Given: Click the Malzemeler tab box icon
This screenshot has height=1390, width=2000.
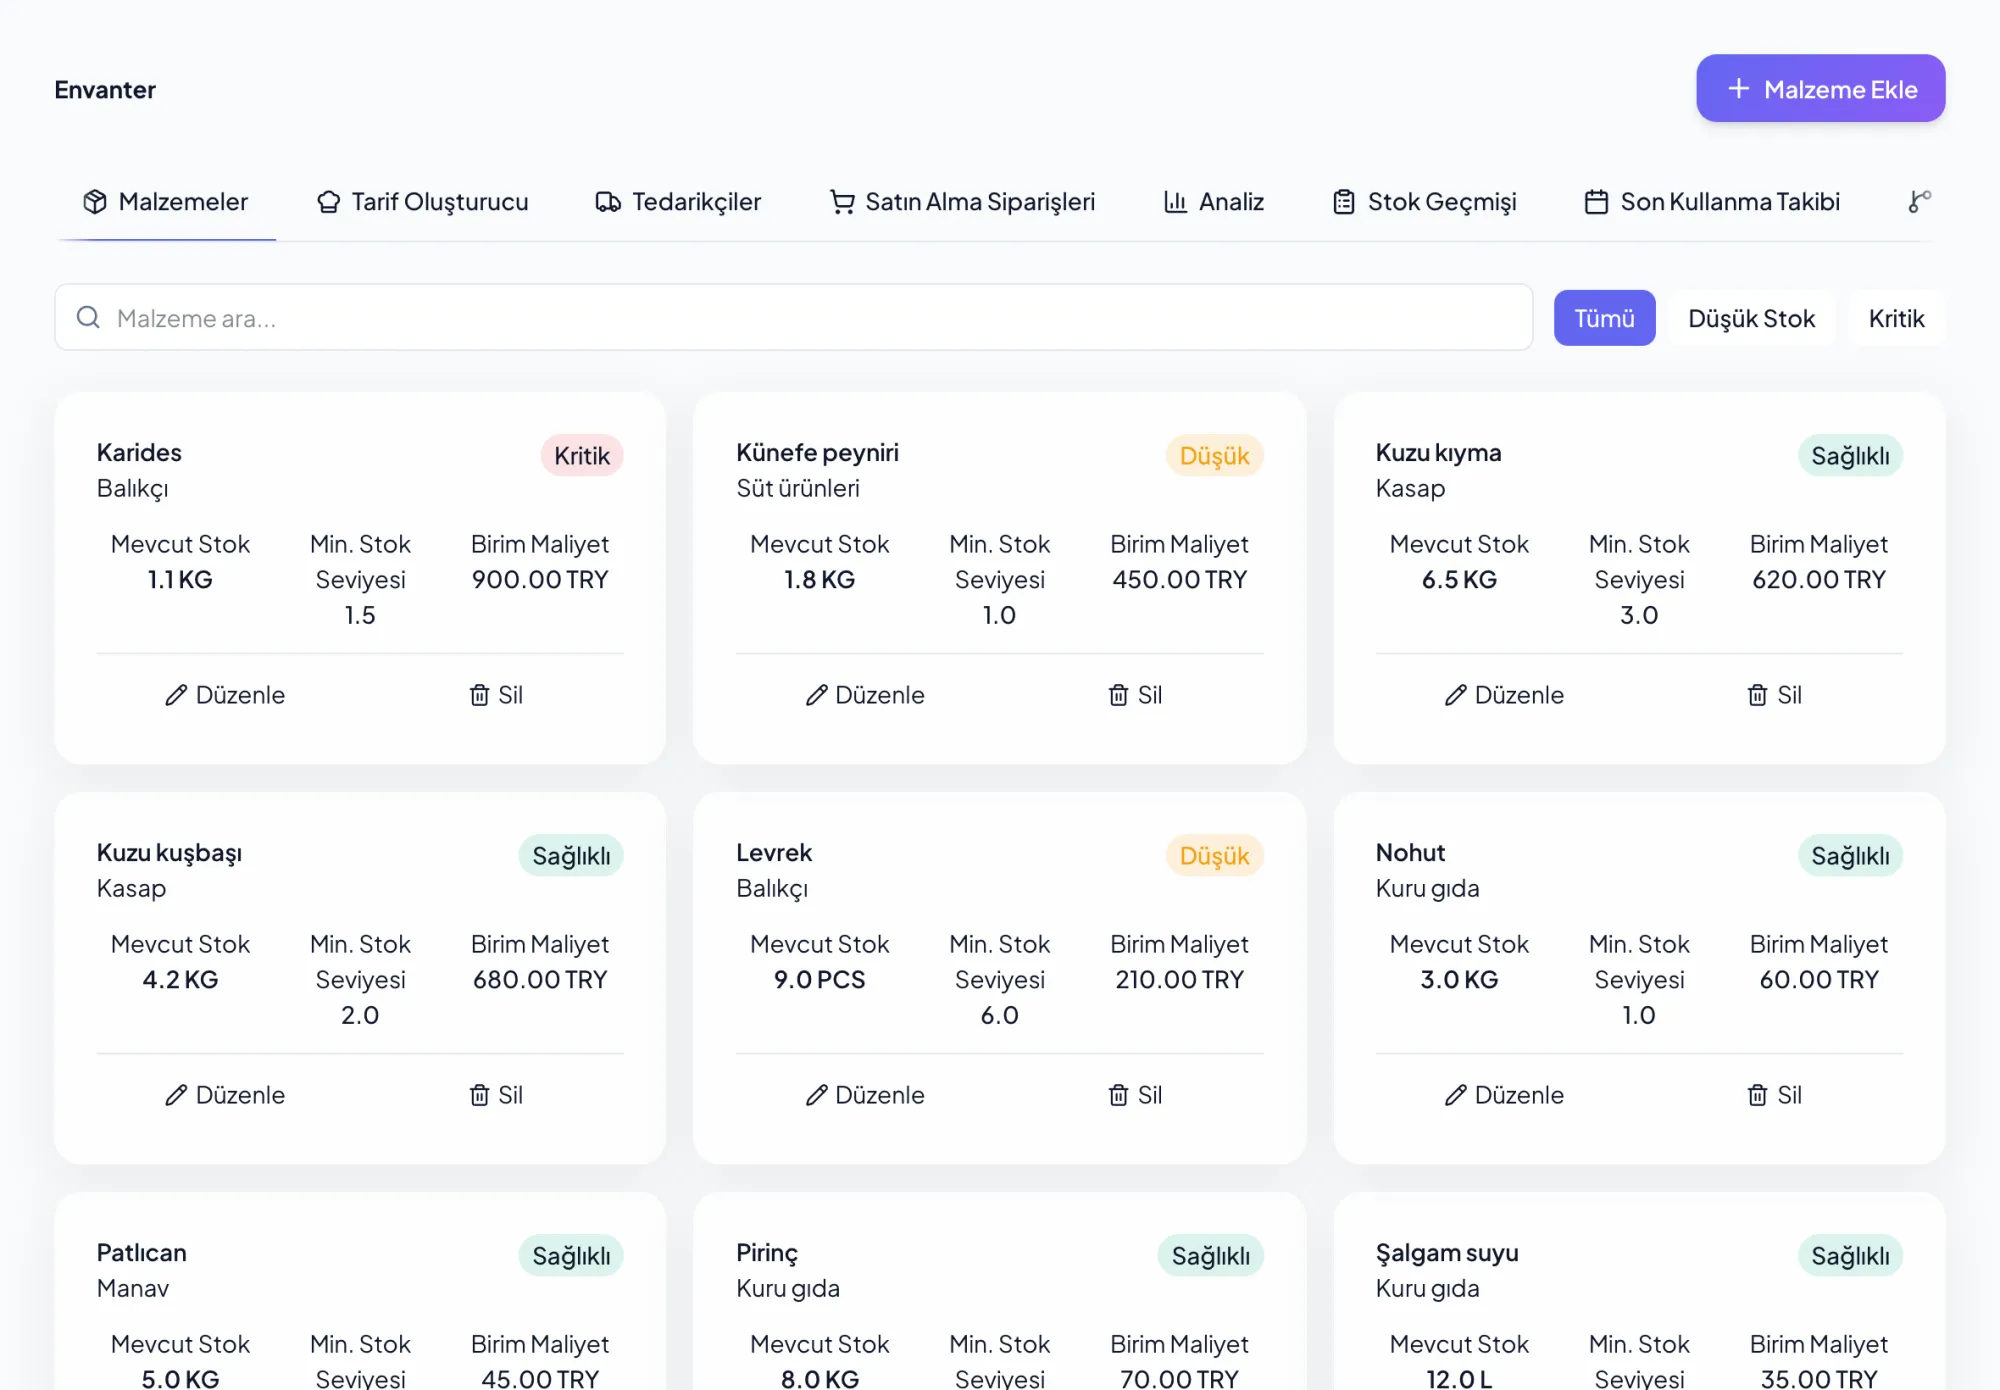Looking at the screenshot, I should (x=95, y=202).
